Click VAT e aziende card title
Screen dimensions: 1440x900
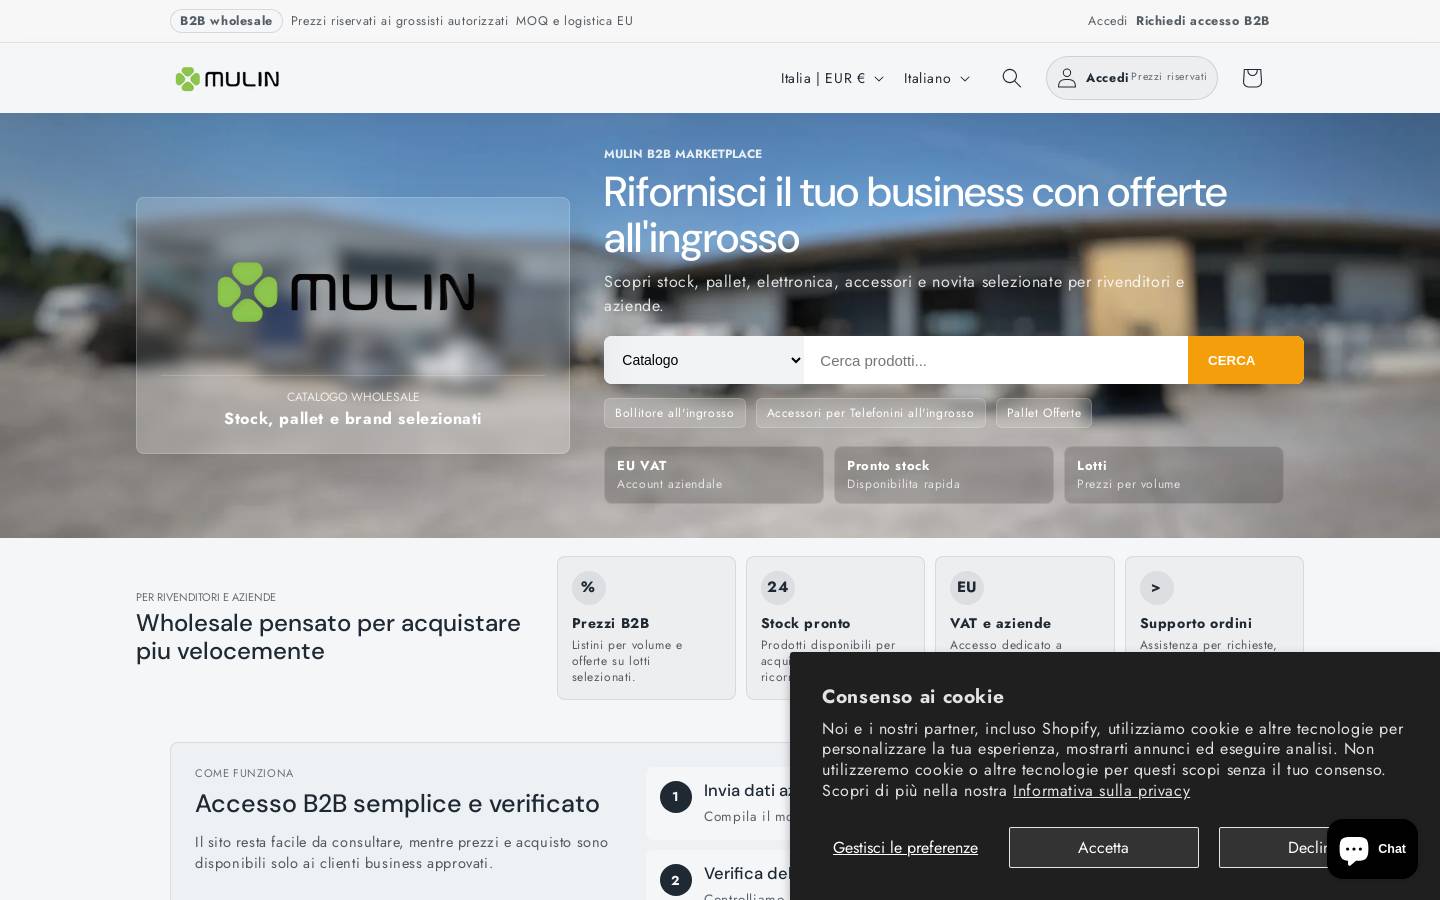pyautogui.click(x=1000, y=623)
